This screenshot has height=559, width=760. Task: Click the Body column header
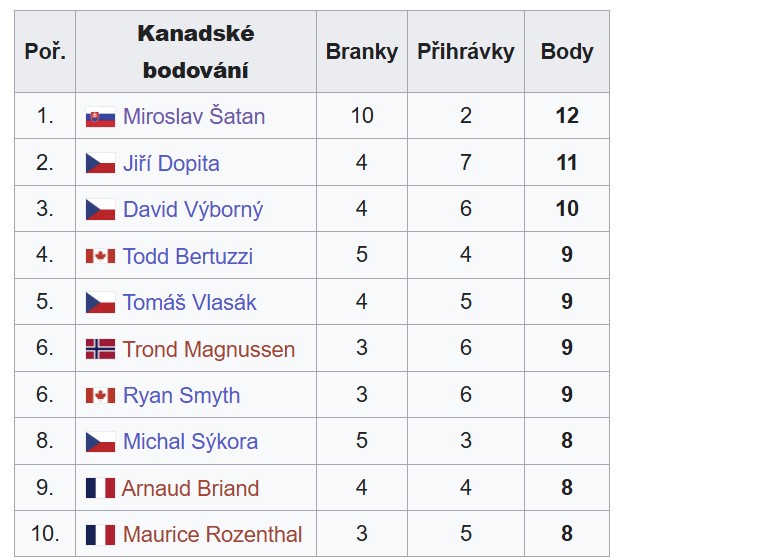(567, 51)
